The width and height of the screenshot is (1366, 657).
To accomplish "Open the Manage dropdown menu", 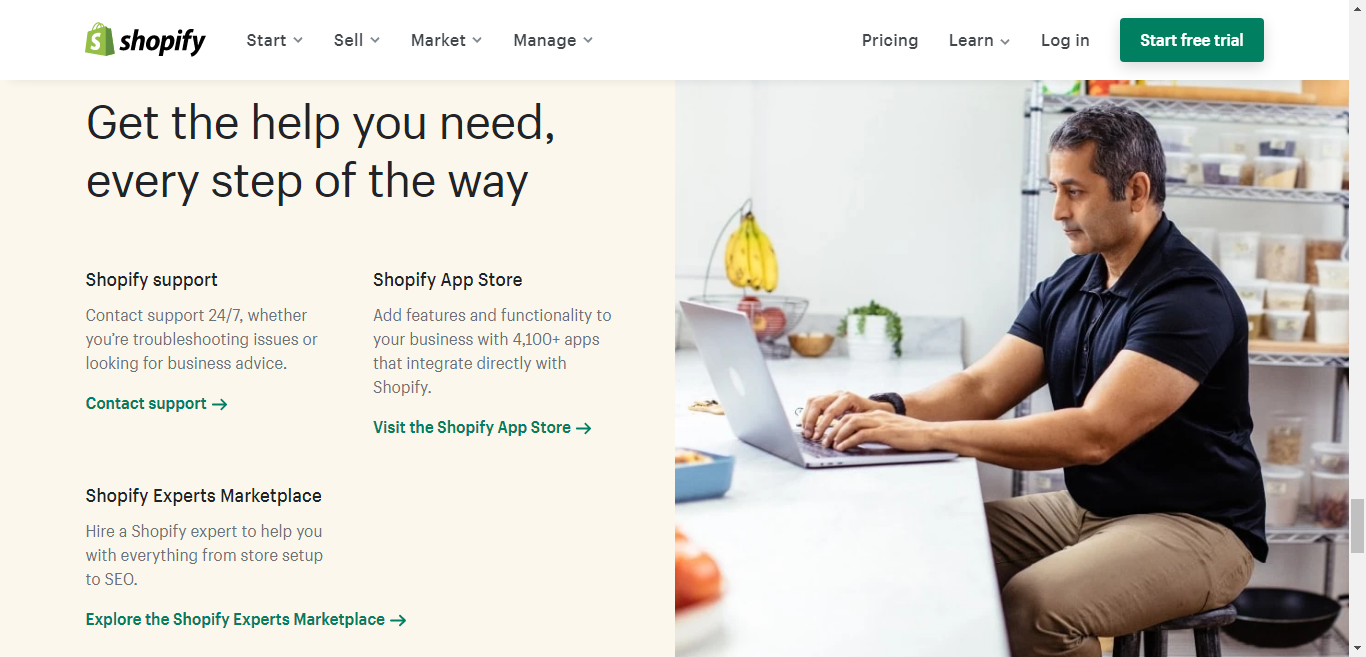I will [553, 40].
